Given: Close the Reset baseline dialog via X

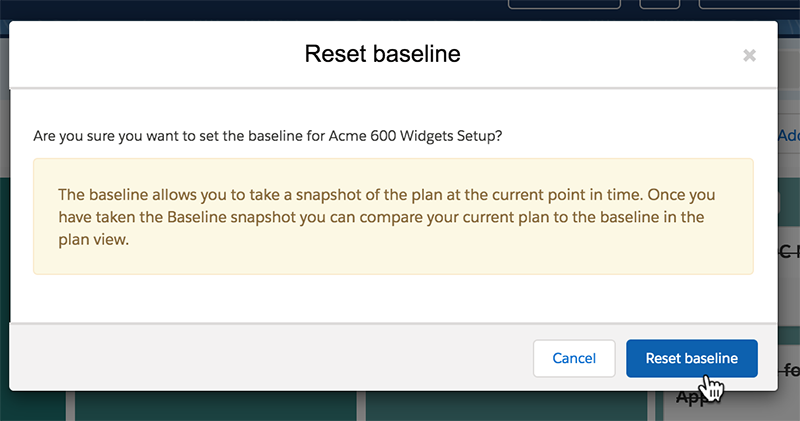Looking at the screenshot, I should point(749,55).
